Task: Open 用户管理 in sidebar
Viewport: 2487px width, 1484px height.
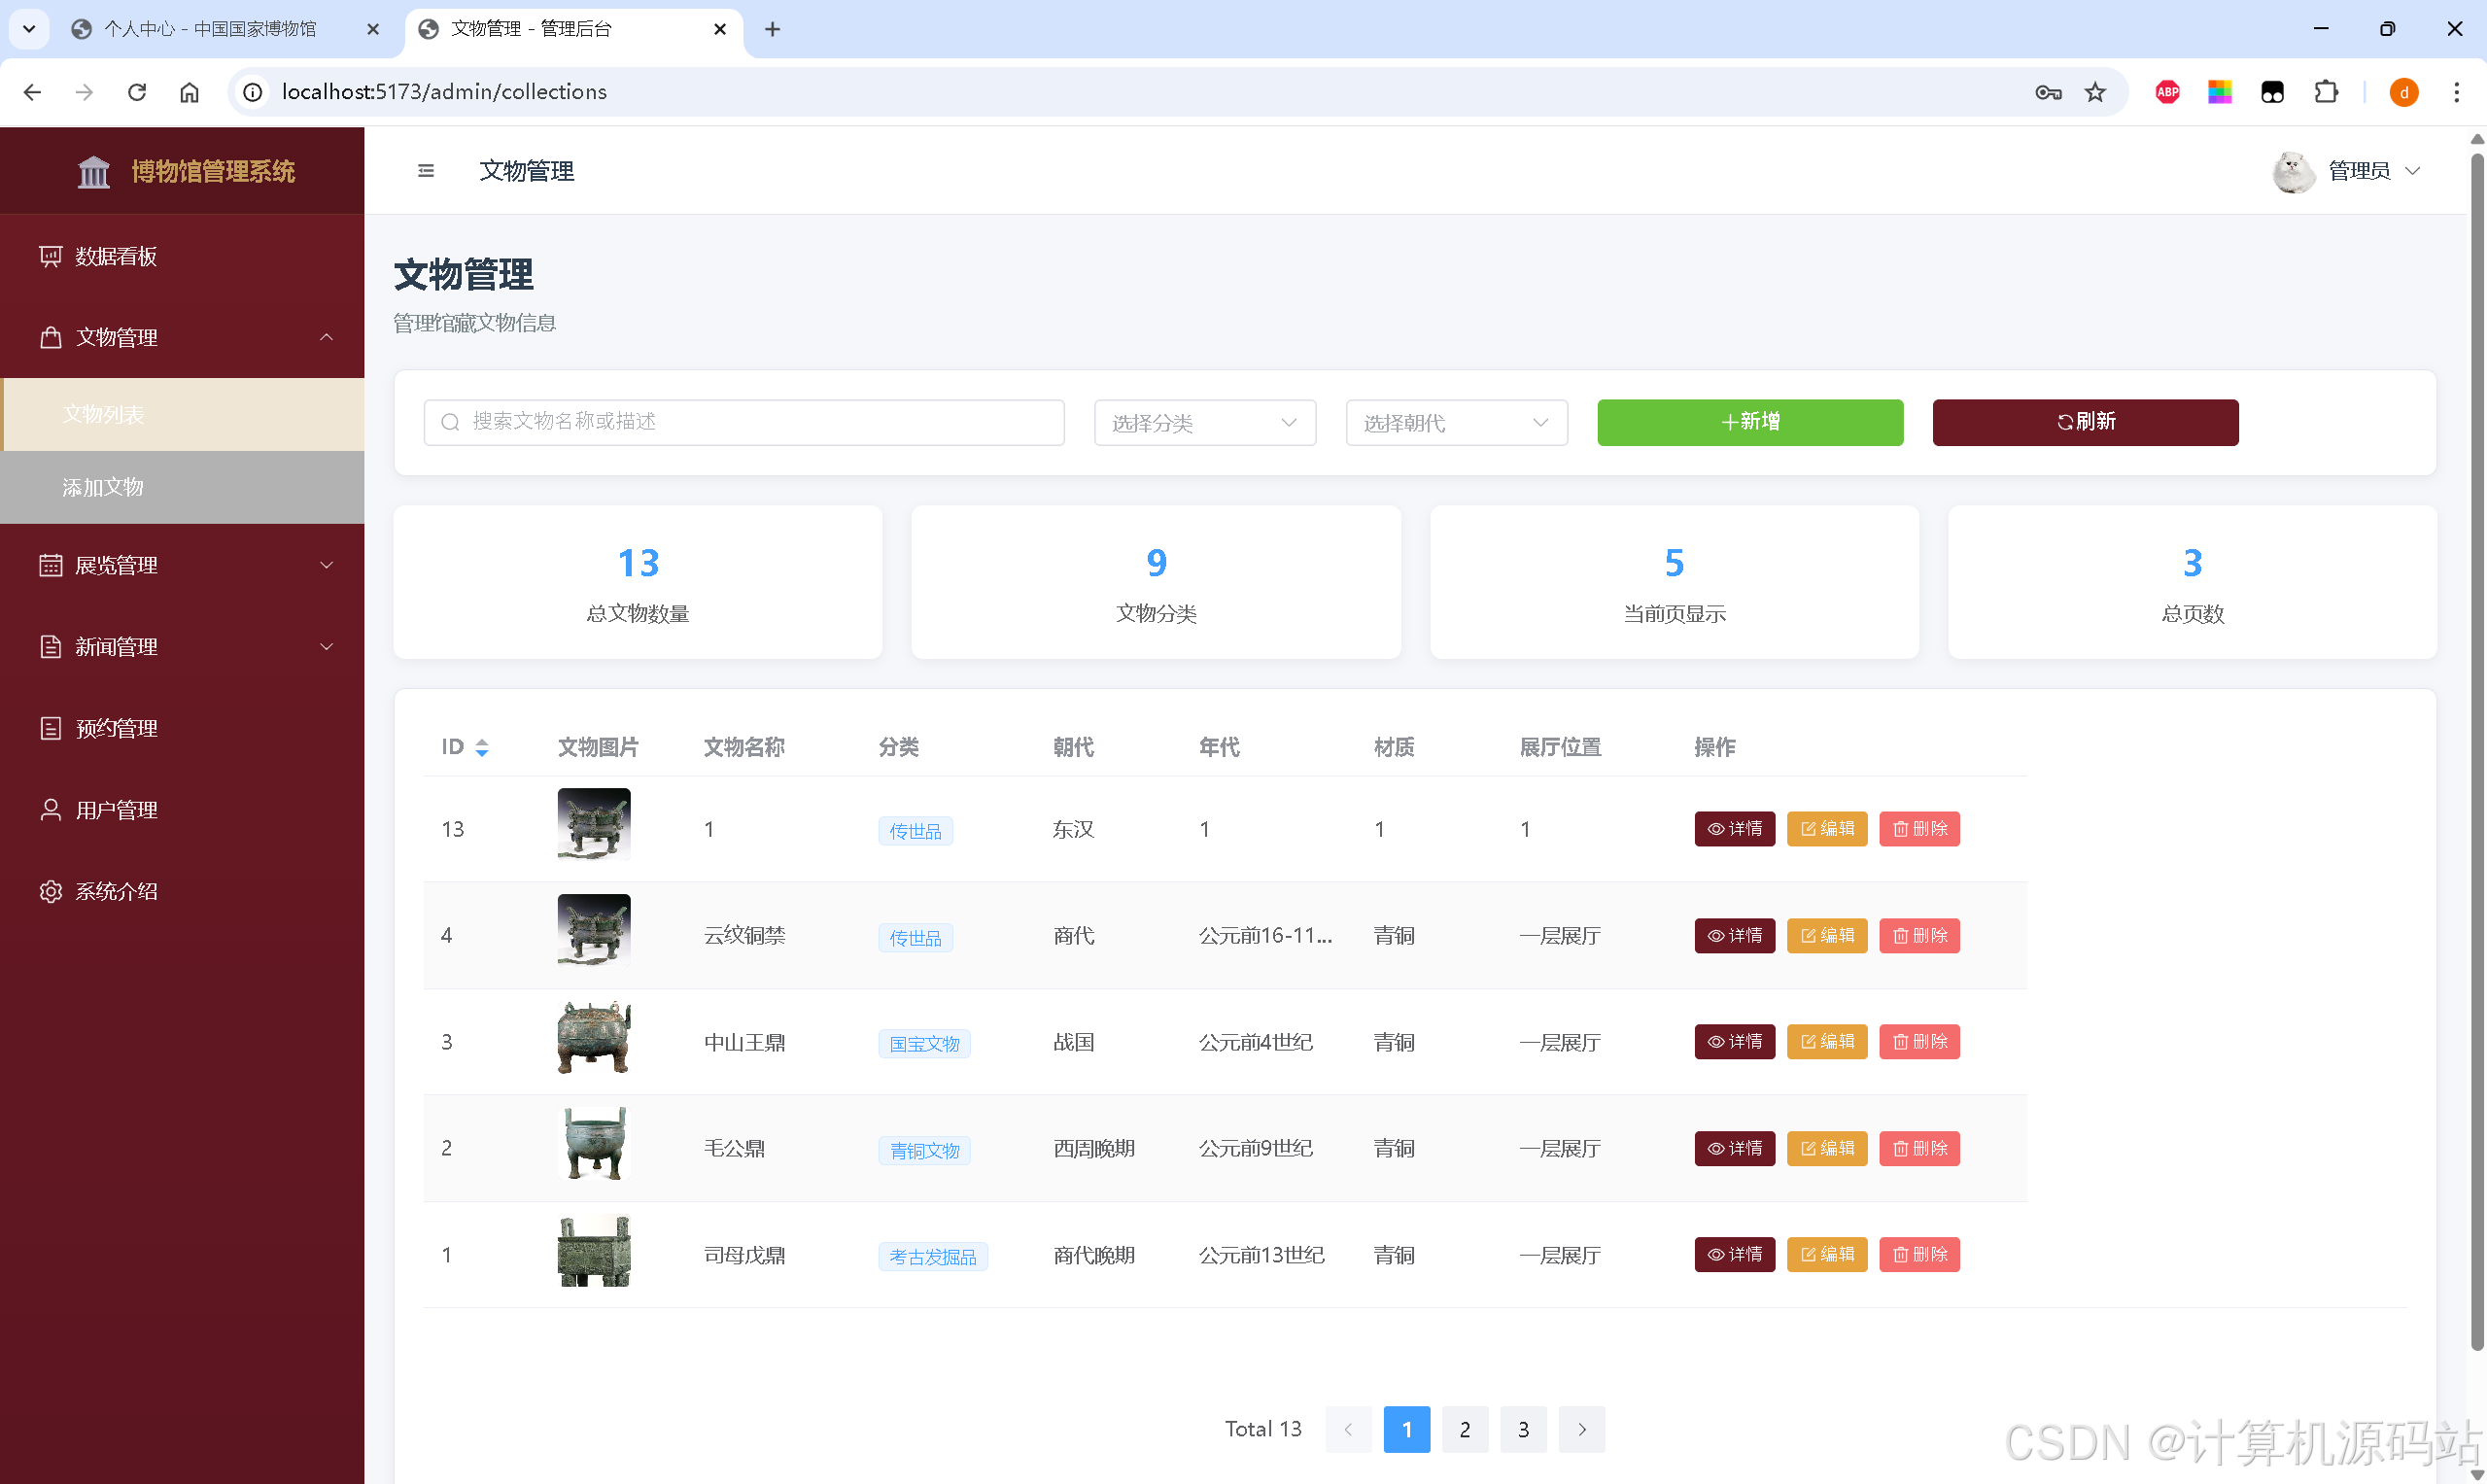Action: coord(116,810)
